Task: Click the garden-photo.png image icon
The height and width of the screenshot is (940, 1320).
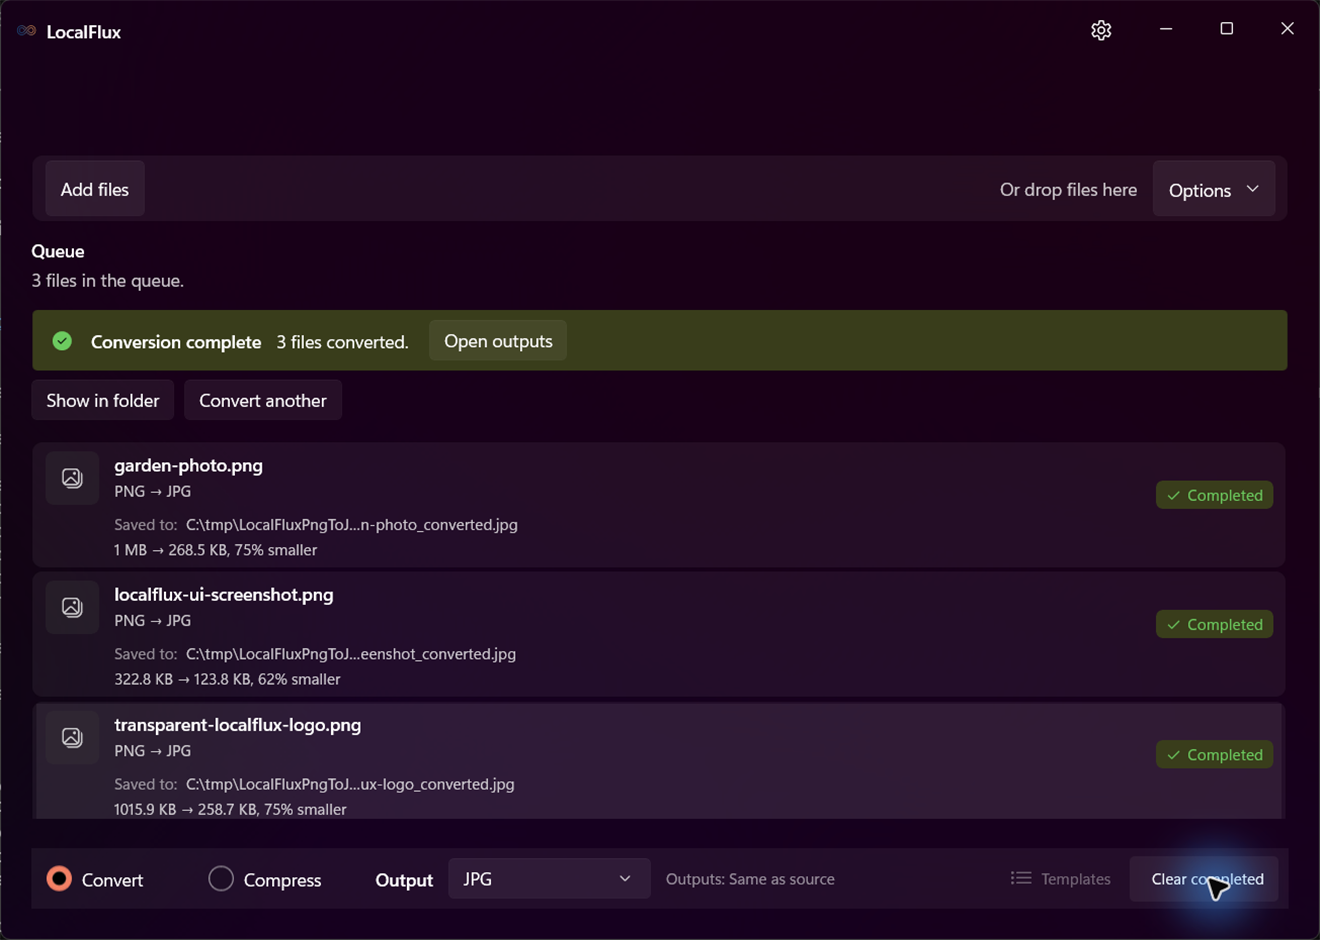Action: click(72, 478)
